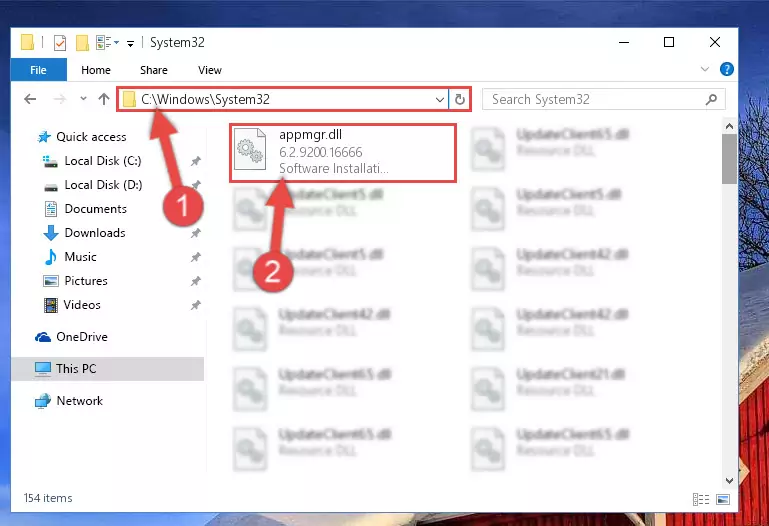Click the scrollbar down arrow
769x526 pixels.
tap(729, 481)
